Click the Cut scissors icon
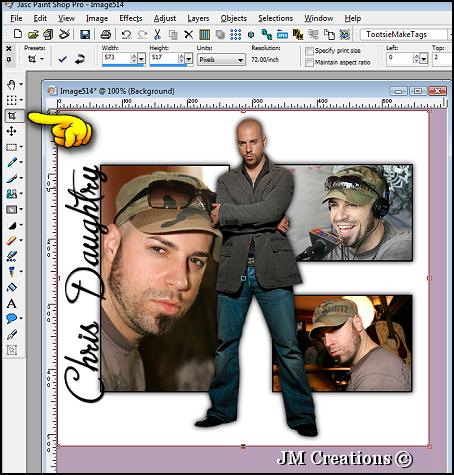 pos(157,34)
